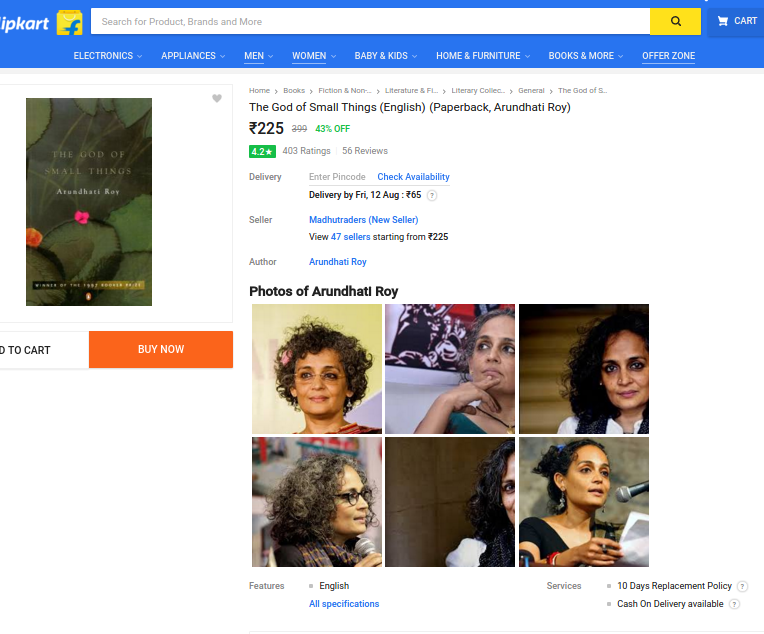Expand the Electronics menu
This screenshot has width=764, height=634.
click(x=108, y=56)
